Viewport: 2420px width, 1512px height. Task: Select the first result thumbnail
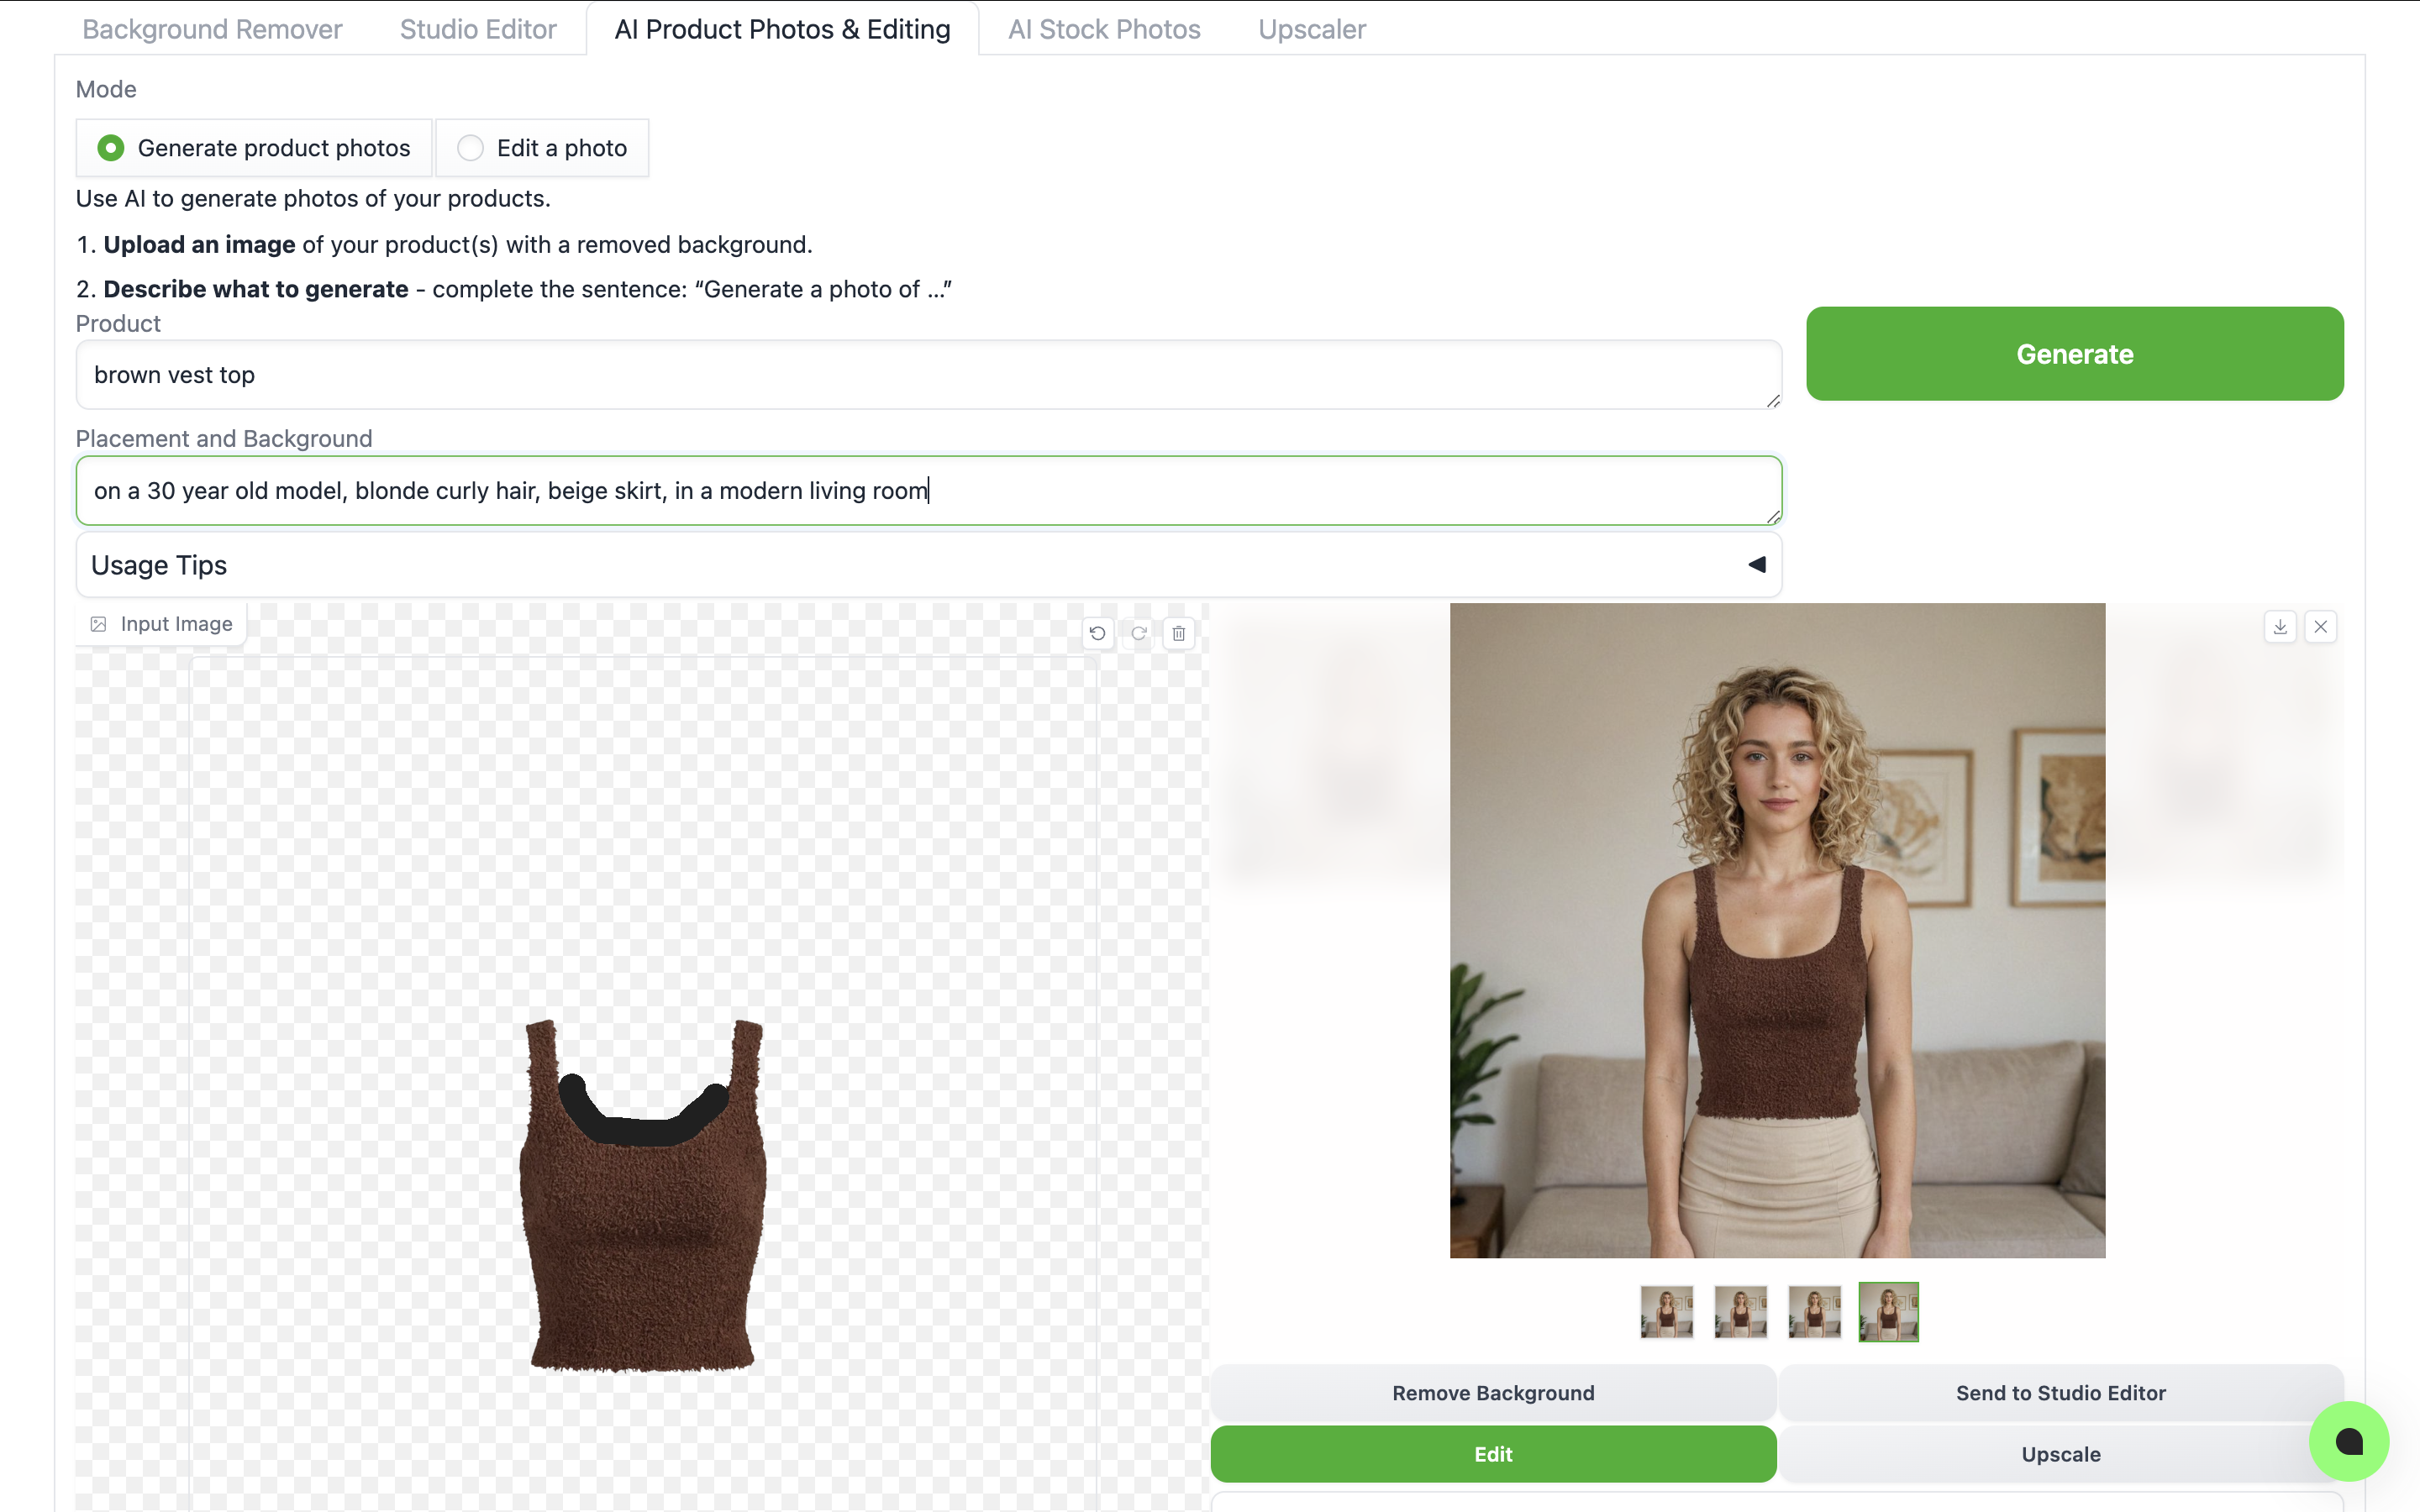[1667, 1312]
